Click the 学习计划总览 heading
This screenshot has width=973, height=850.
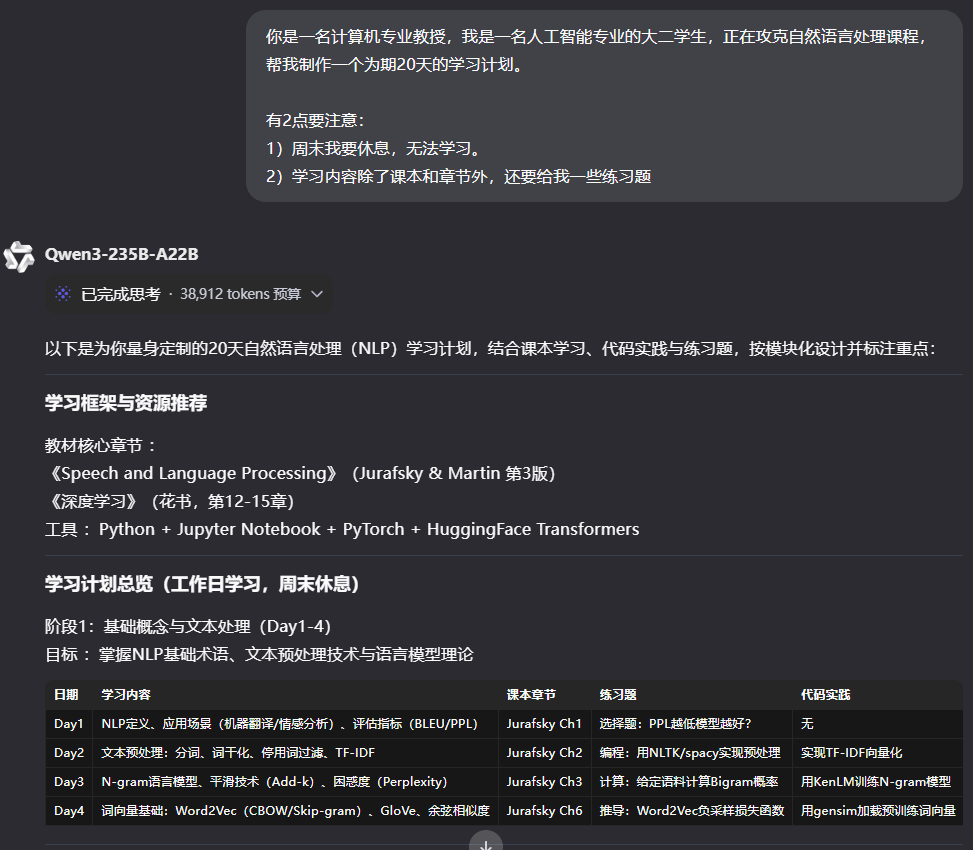202,584
